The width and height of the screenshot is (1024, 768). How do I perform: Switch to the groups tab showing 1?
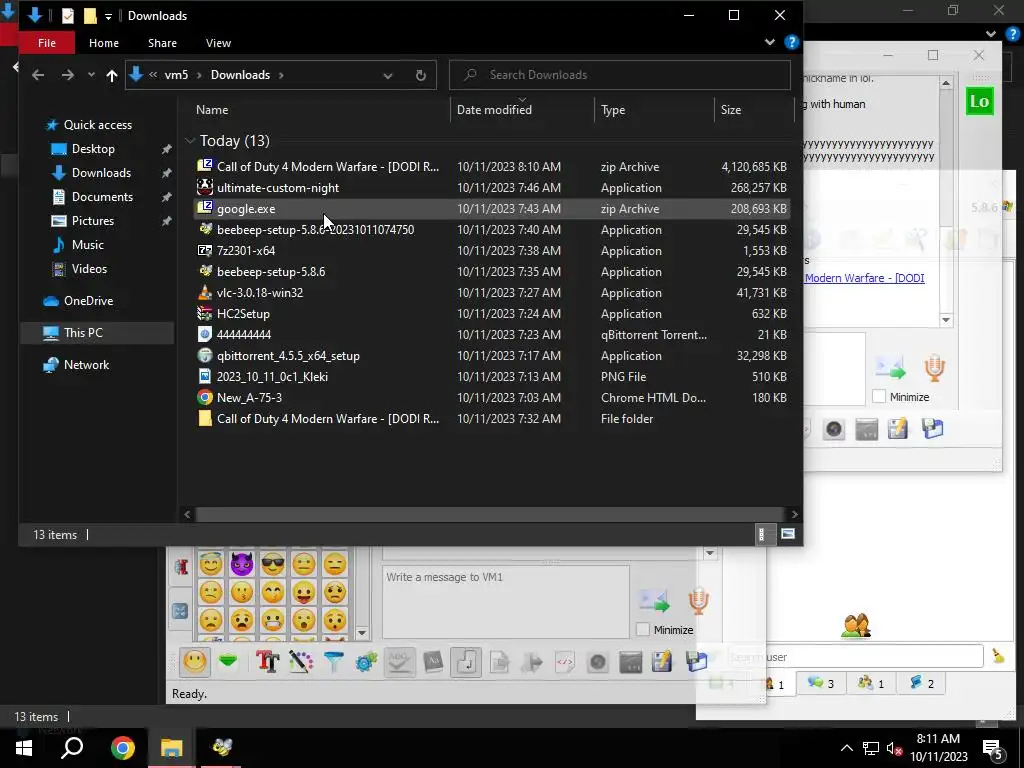(x=871, y=683)
